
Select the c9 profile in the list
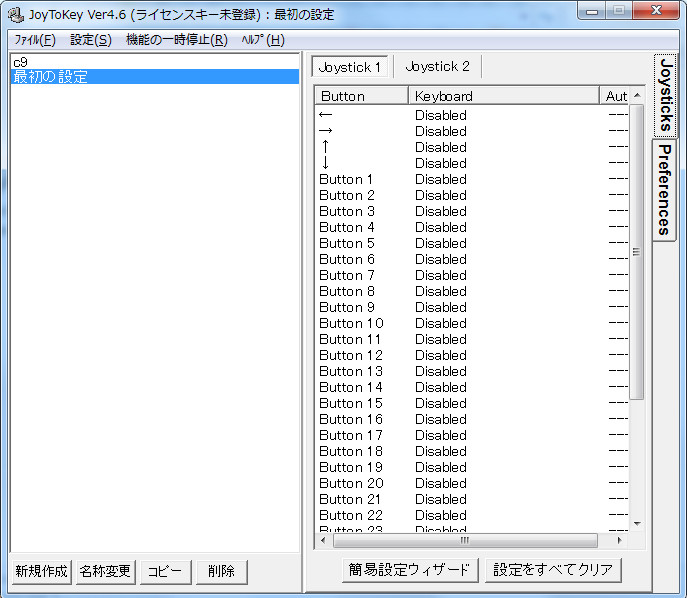[155, 62]
